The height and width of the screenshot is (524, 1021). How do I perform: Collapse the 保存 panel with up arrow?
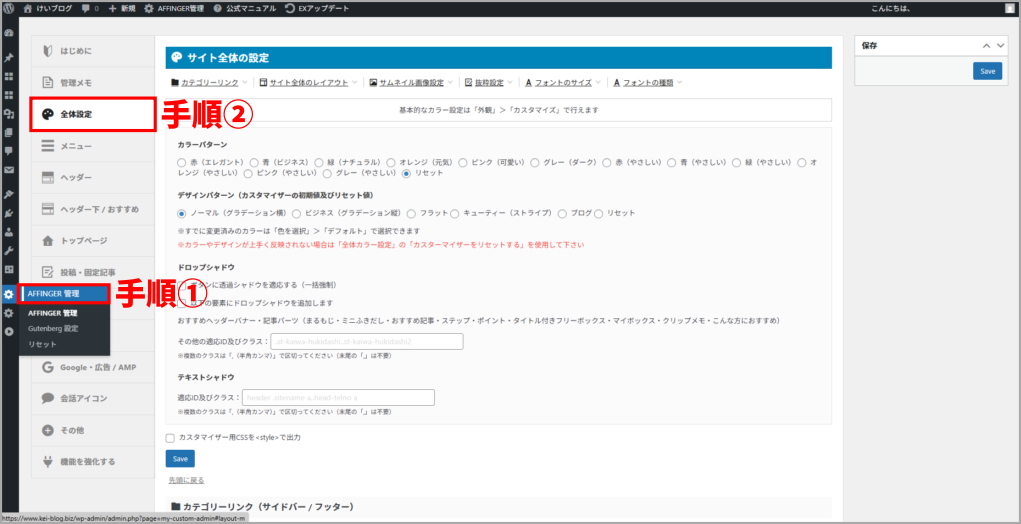987,46
